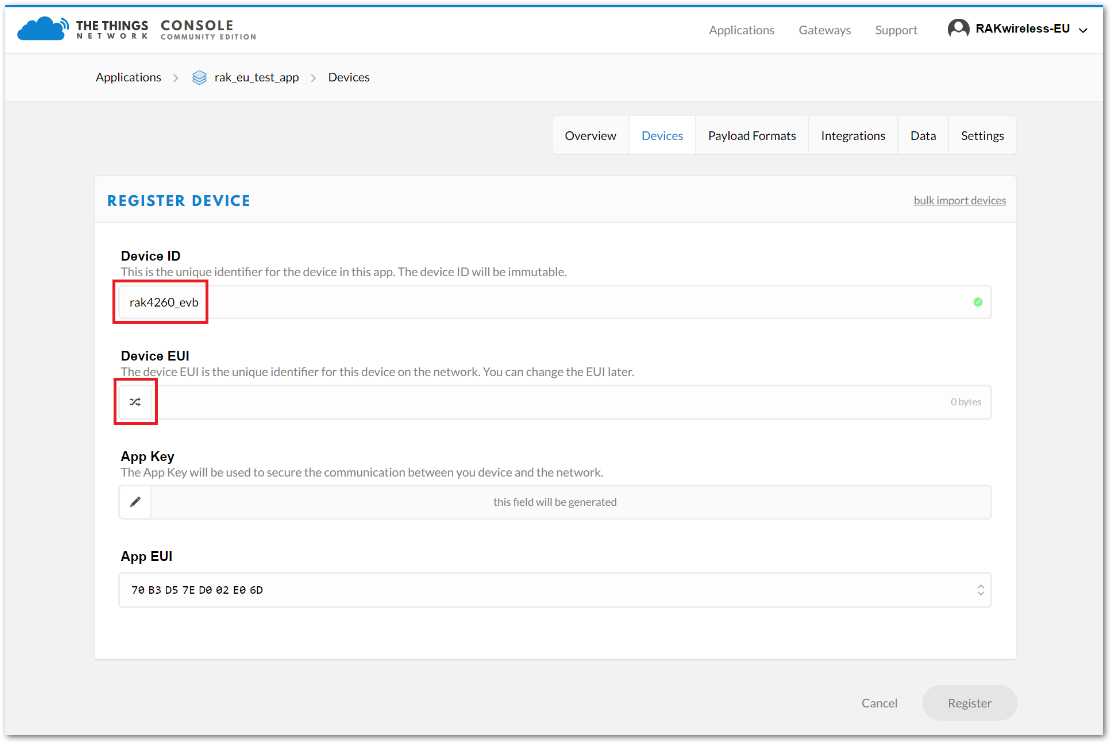
Task: Click the Console Community Edition title
Action: [208, 30]
